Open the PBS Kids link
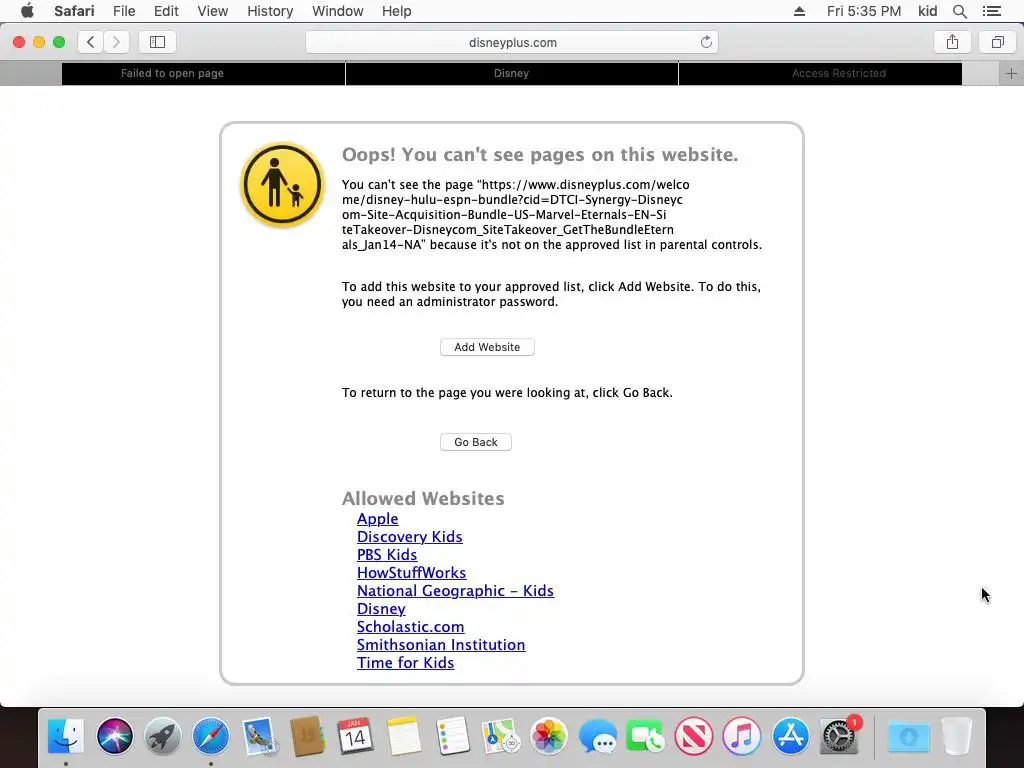Screen dimensions: 1024x768 (387, 554)
